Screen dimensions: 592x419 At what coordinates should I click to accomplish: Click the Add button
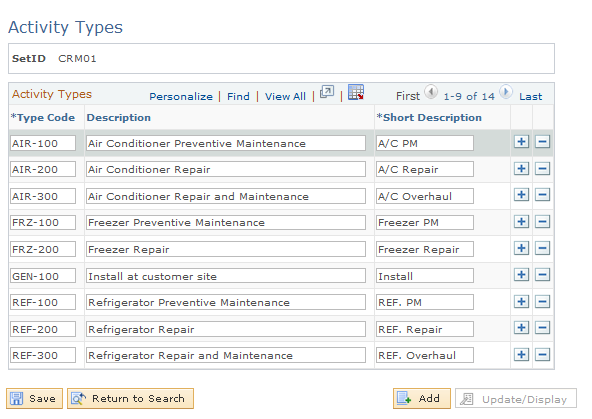tap(422, 399)
